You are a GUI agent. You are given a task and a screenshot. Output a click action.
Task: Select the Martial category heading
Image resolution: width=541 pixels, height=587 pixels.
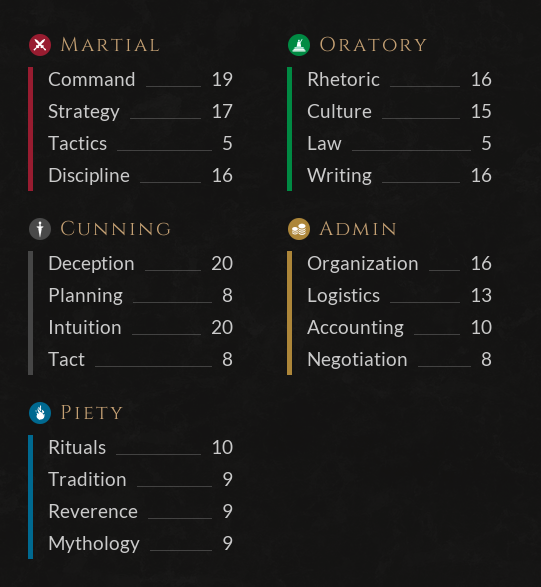(x=110, y=45)
